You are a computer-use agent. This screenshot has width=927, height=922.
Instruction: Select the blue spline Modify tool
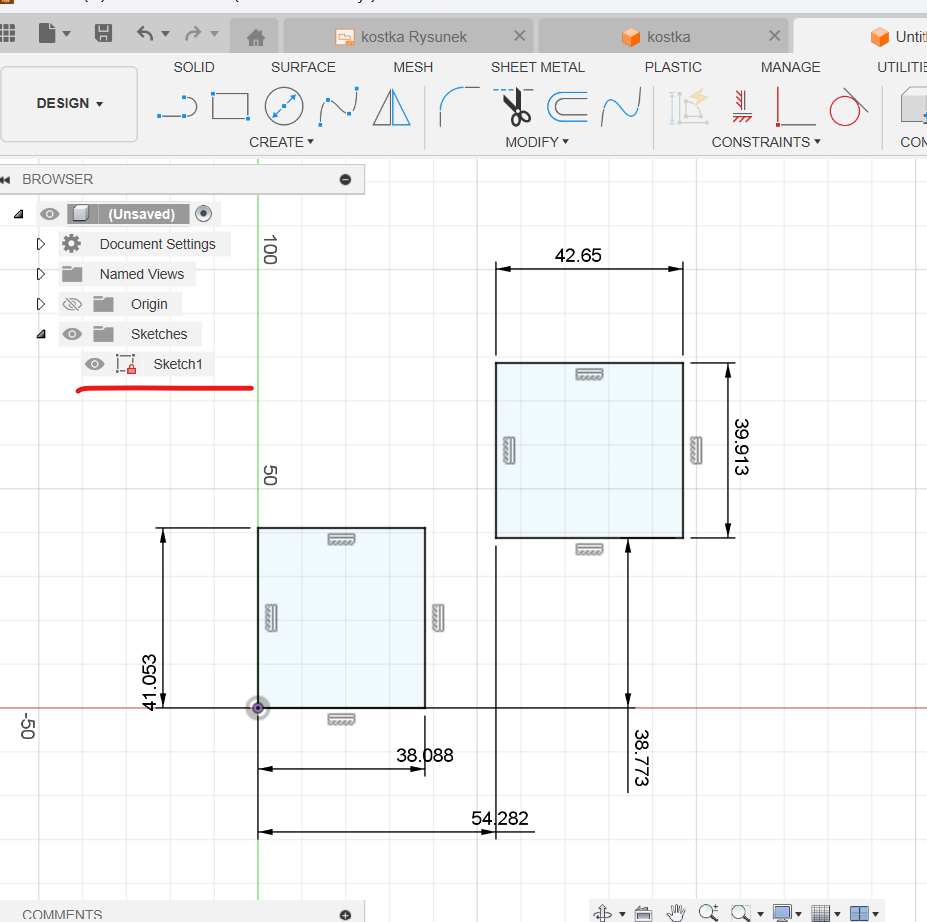click(x=621, y=106)
